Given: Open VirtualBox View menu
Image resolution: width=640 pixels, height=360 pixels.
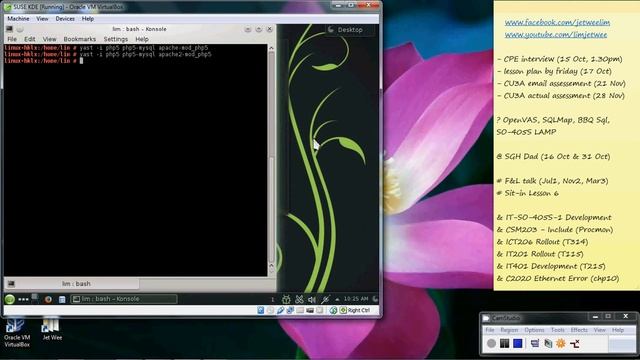Looking at the screenshot, I should coord(42,19).
